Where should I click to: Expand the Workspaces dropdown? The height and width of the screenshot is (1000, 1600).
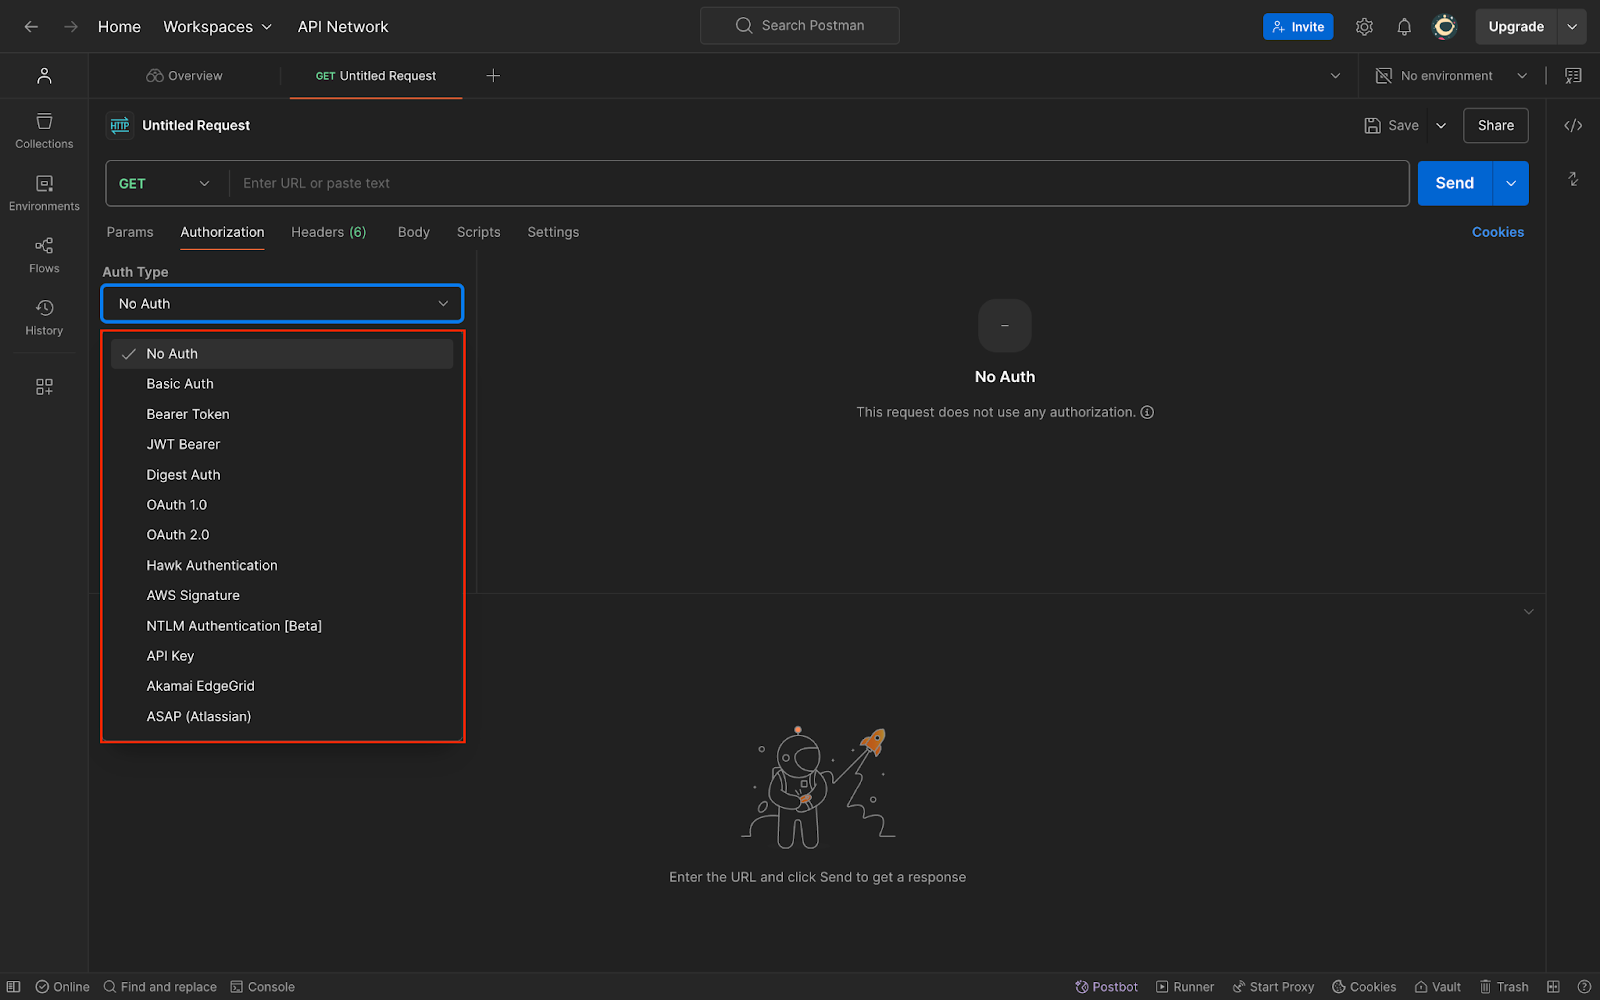(218, 27)
